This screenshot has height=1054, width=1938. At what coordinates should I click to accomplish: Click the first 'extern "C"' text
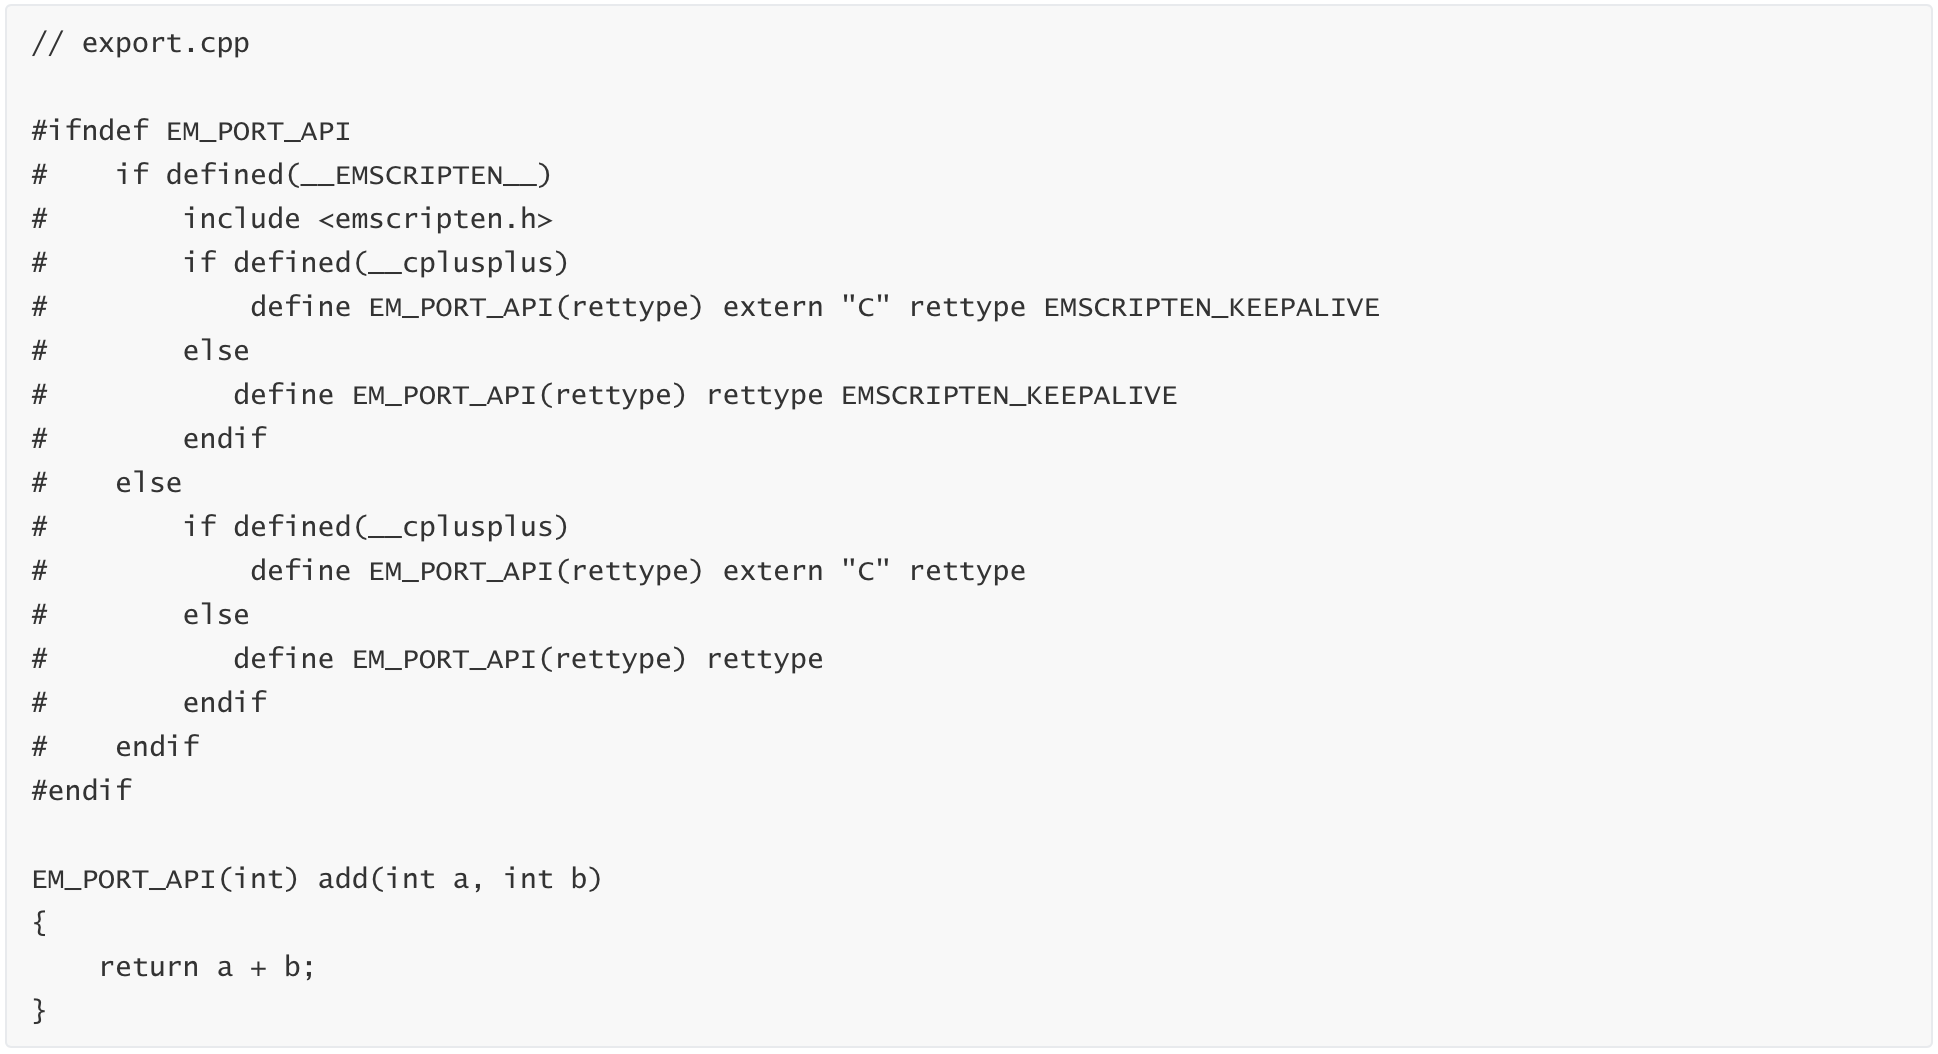click(x=806, y=307)
